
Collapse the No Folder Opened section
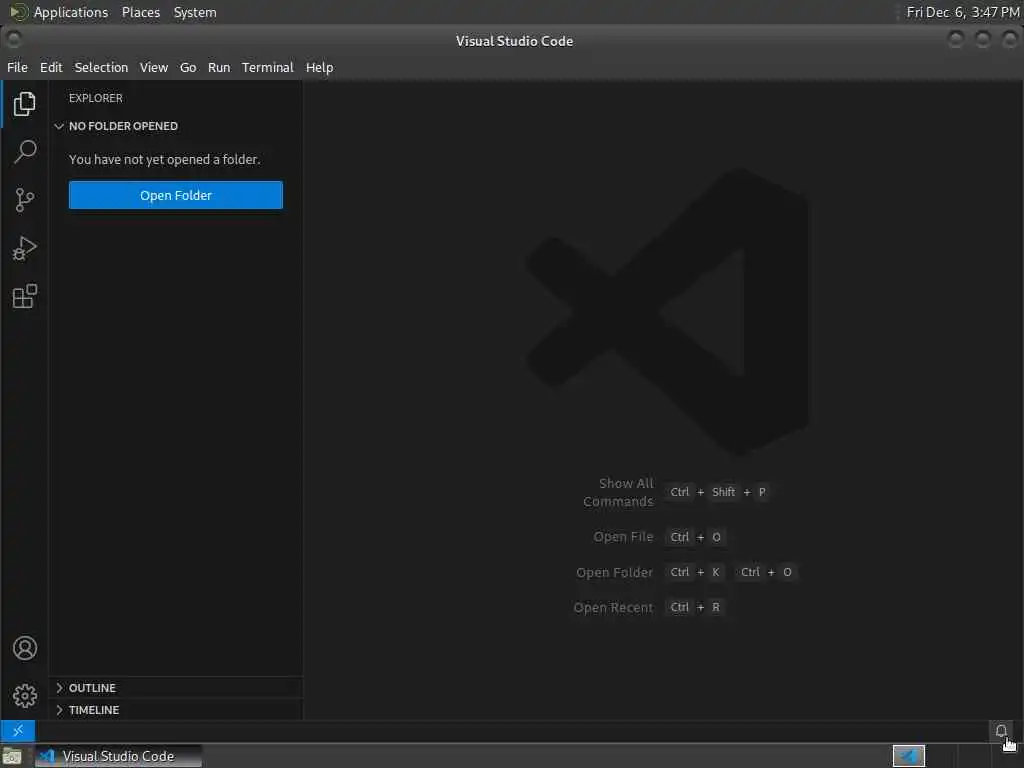(x=176, y=126)
